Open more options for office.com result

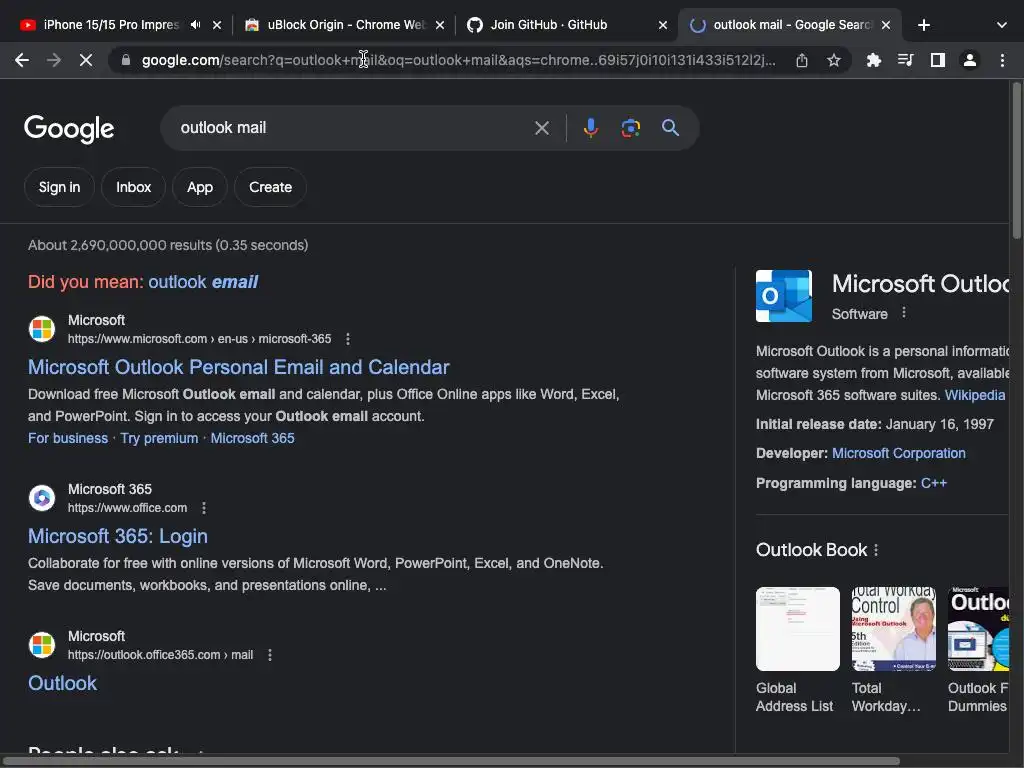pos(204,508)
